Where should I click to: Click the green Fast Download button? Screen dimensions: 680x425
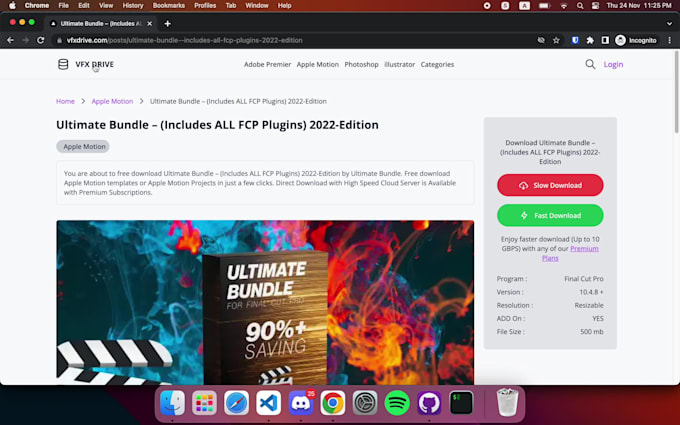click(550, 216)
